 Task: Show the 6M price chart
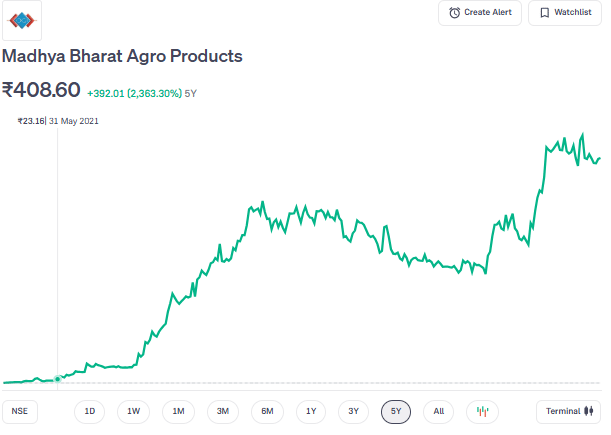click(x=267, y=411)
